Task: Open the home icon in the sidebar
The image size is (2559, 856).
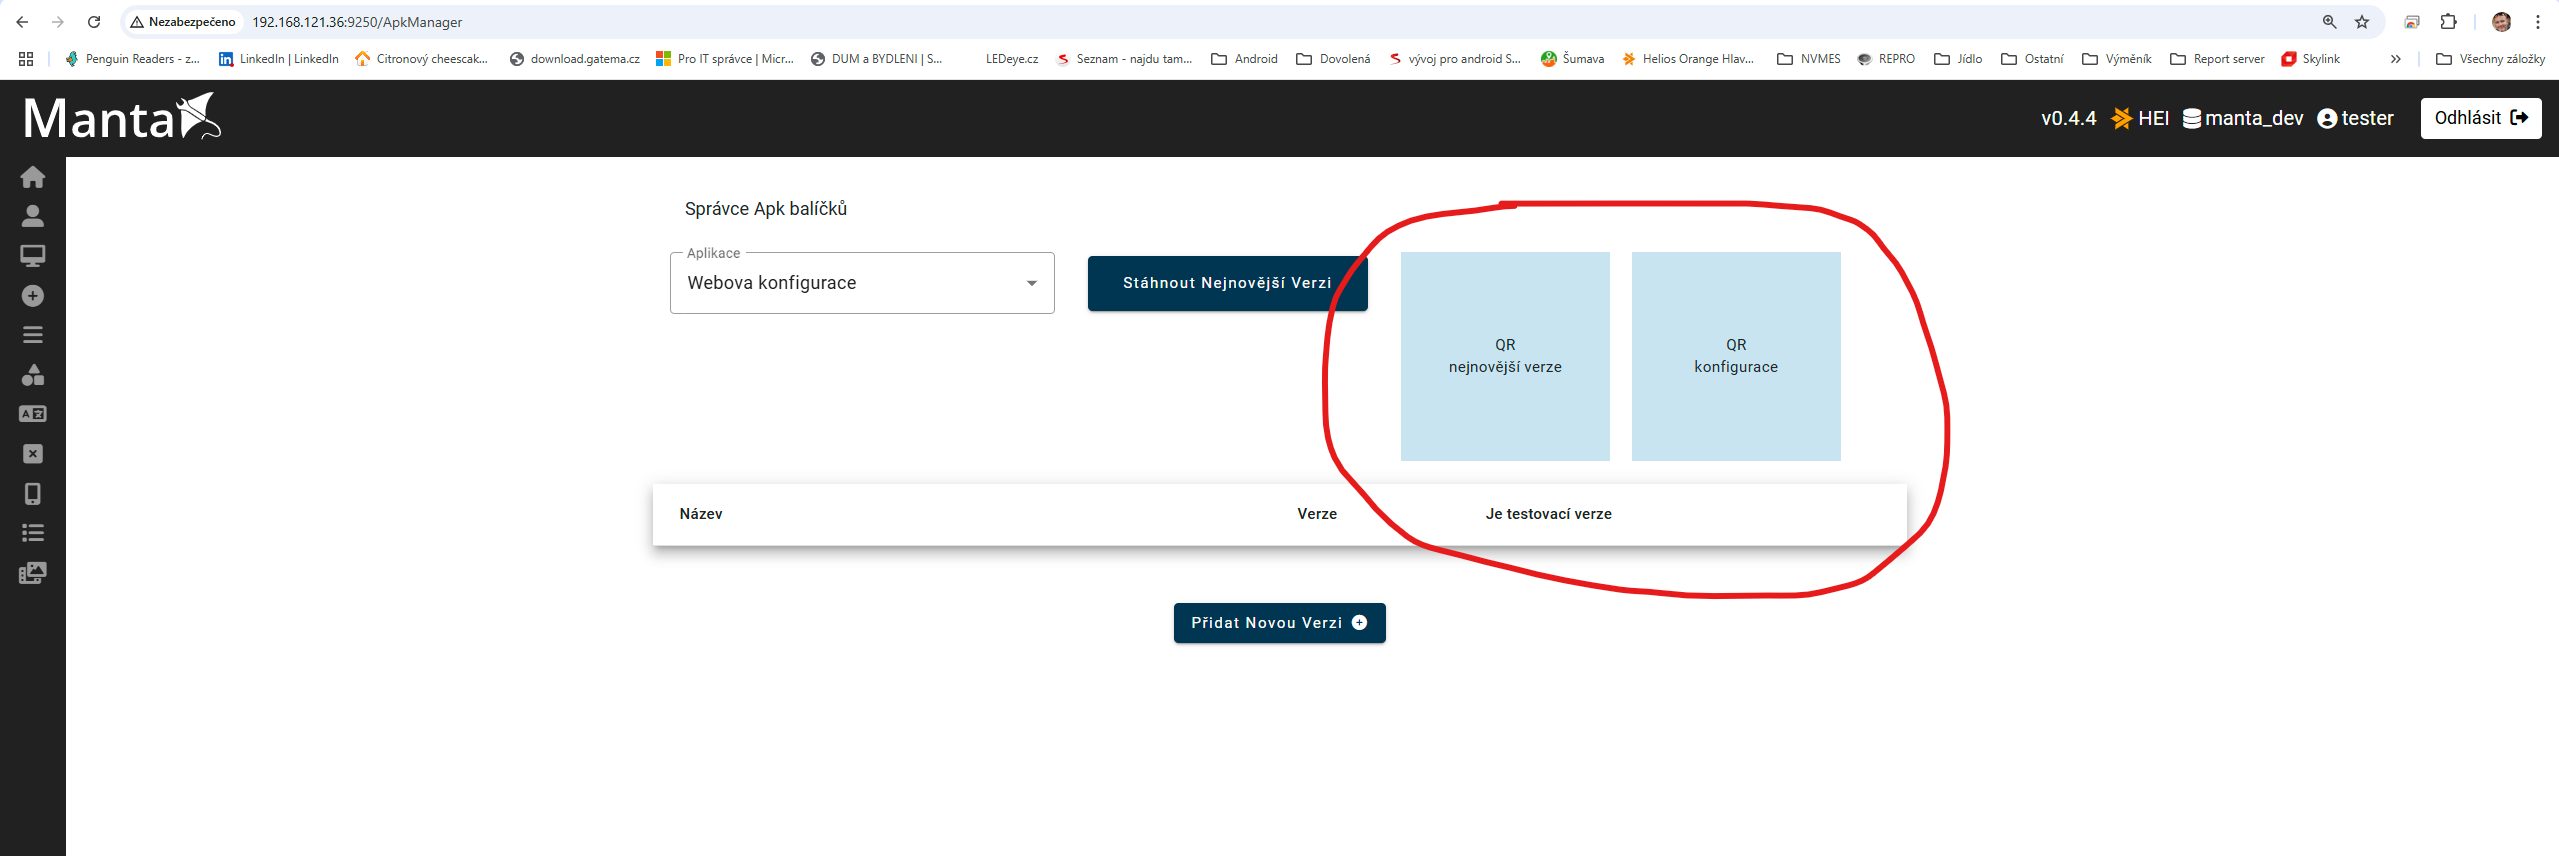Action: coord(33,177)
